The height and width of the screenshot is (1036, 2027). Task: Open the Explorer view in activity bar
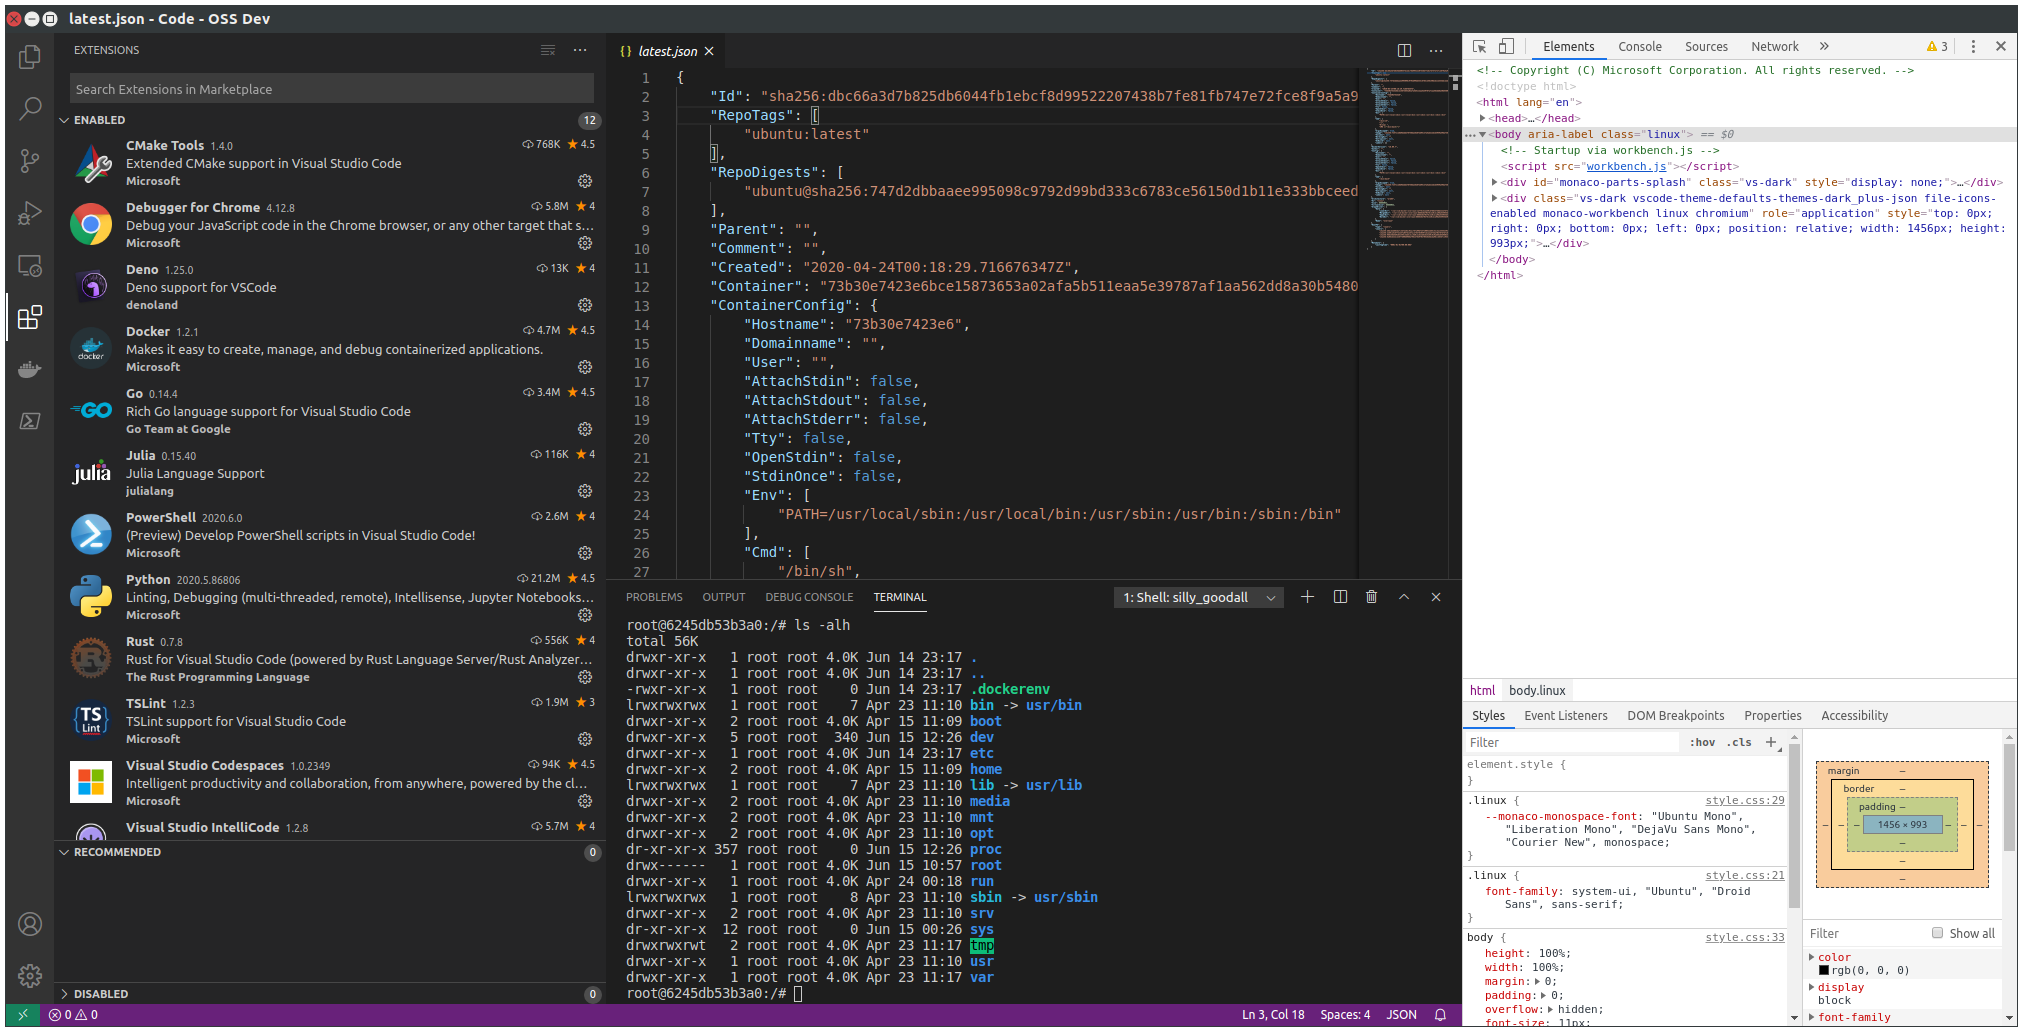pos(30,57)
